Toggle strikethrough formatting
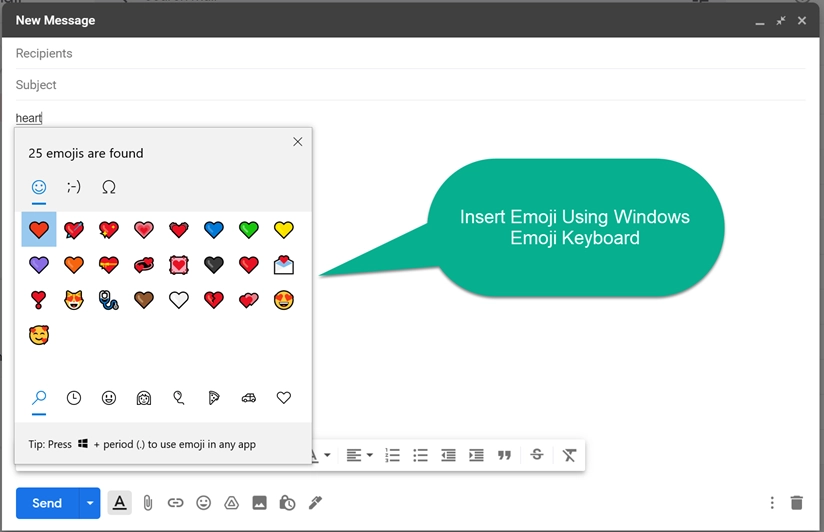 click(537, 455)
